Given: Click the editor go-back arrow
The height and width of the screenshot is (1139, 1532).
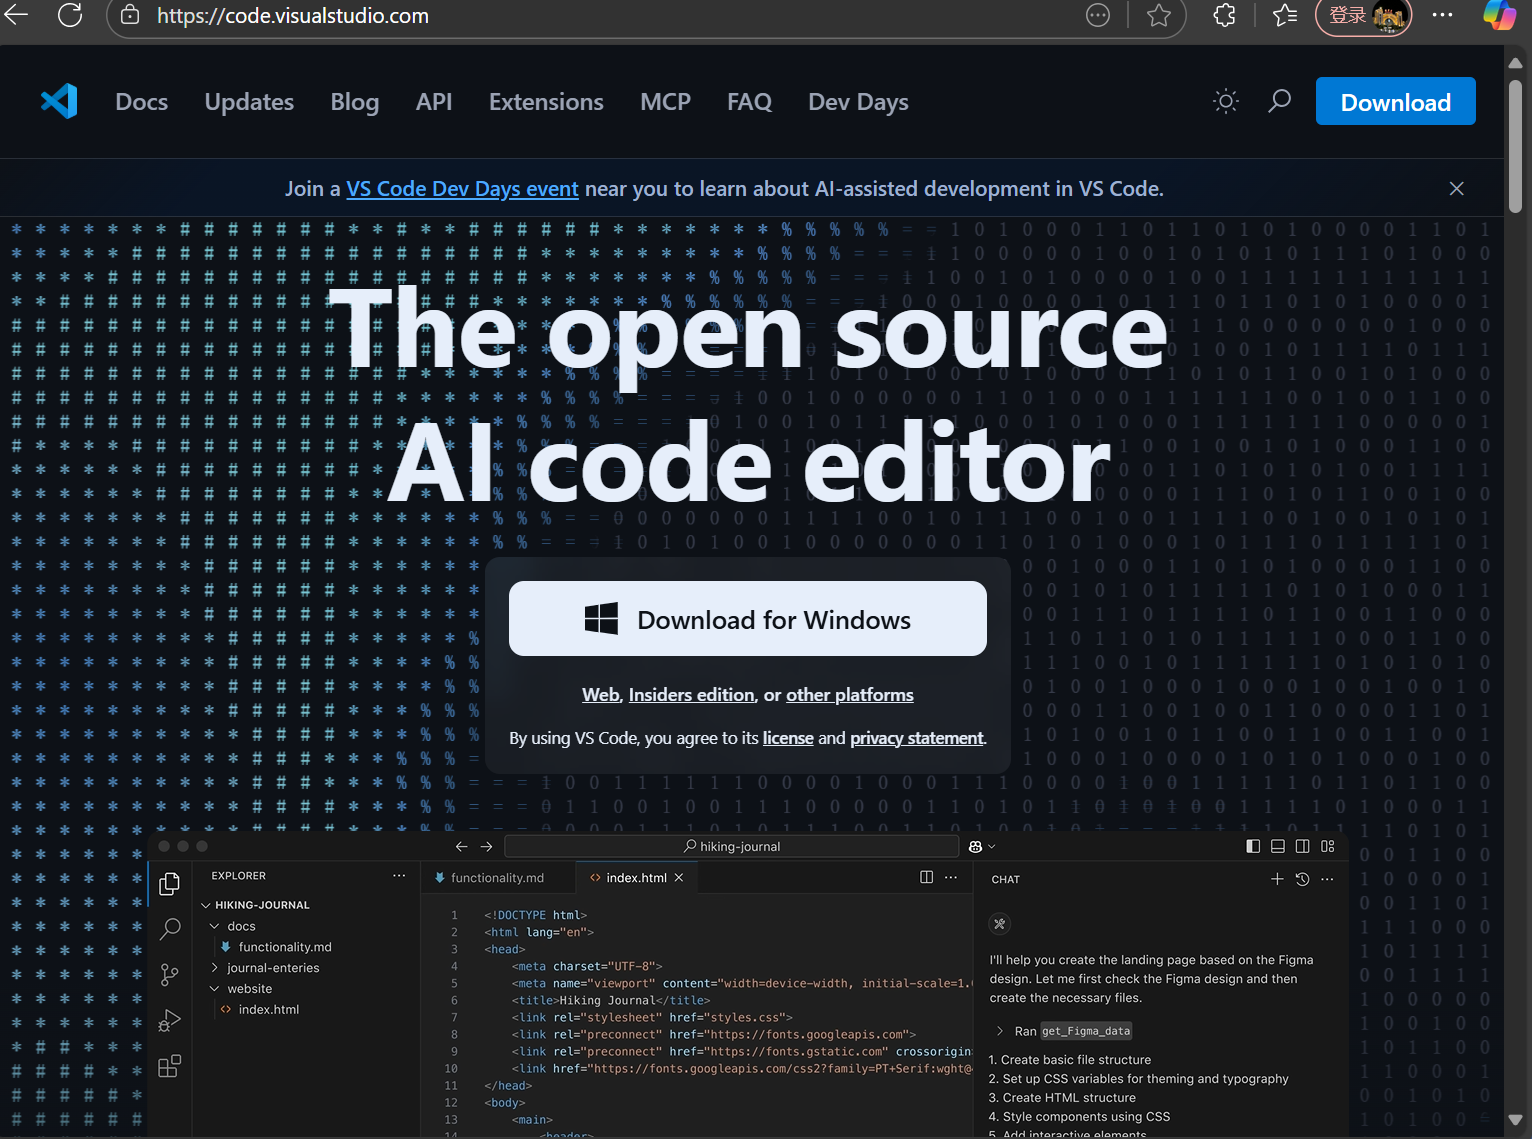Looking at the screenshot, I should coord(461,846).
